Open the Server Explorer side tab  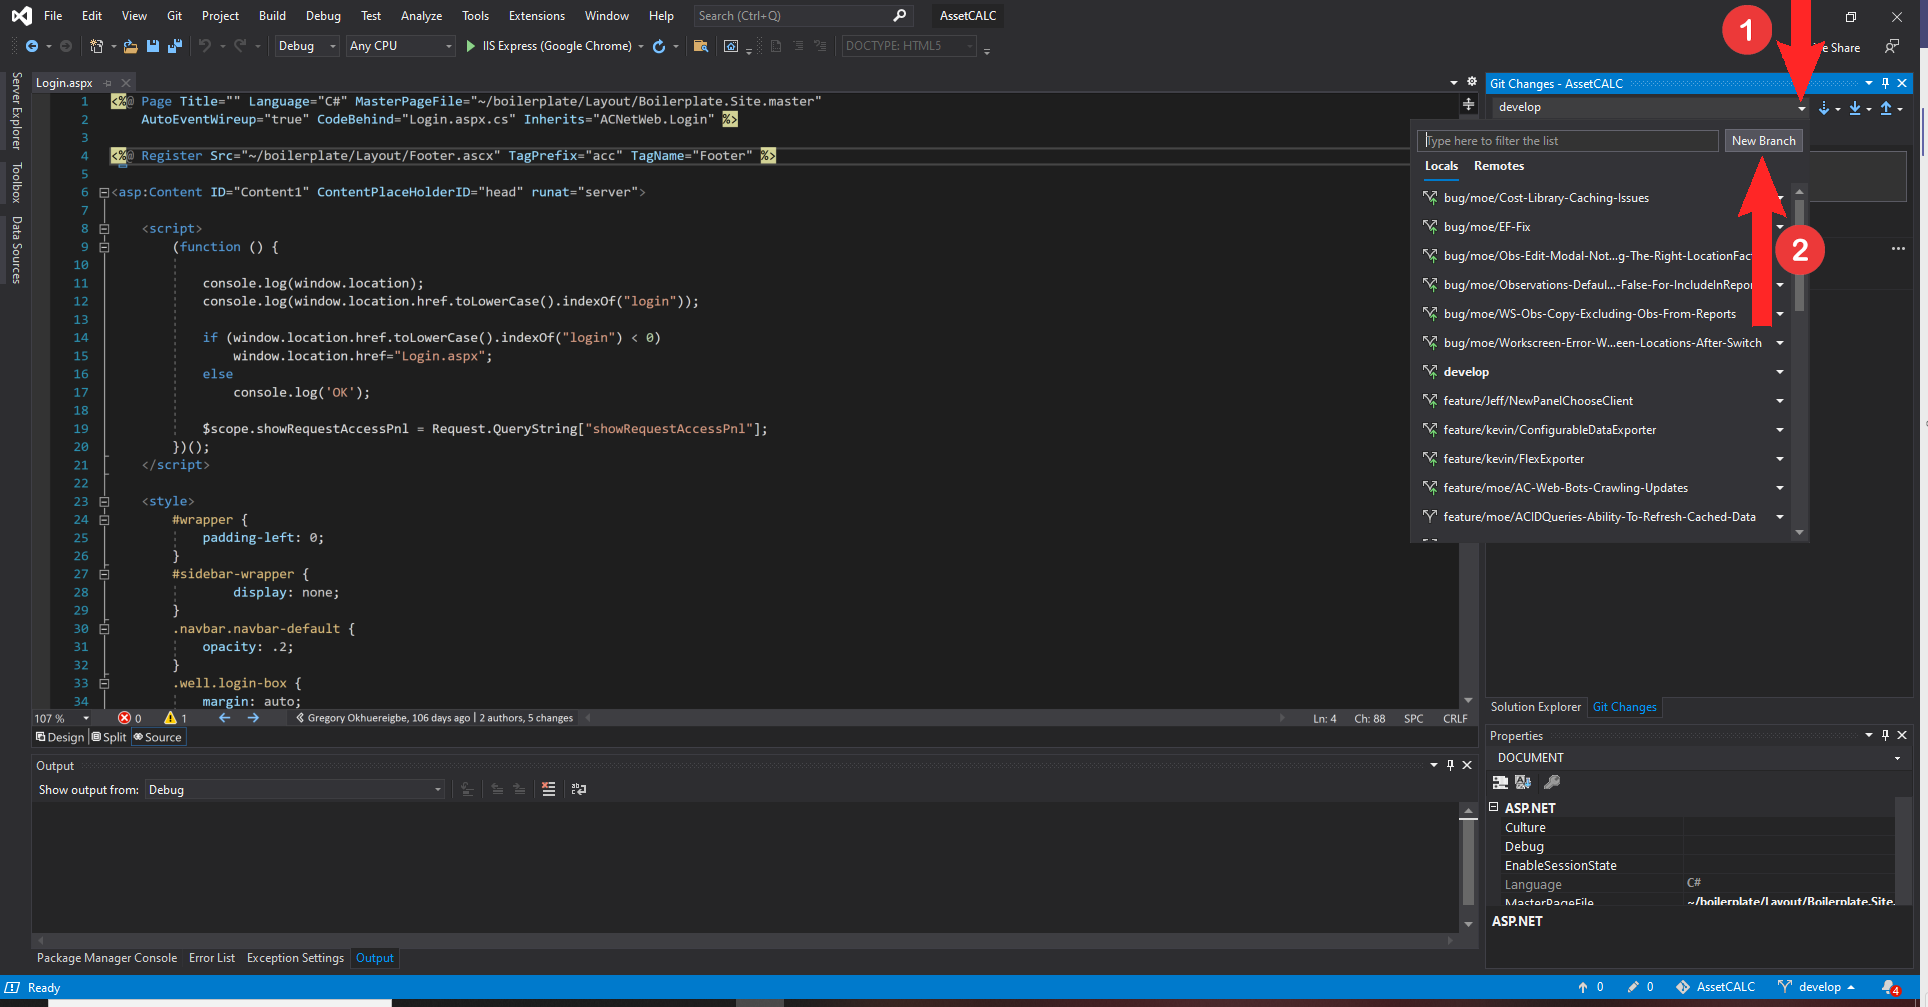[16, 111]
